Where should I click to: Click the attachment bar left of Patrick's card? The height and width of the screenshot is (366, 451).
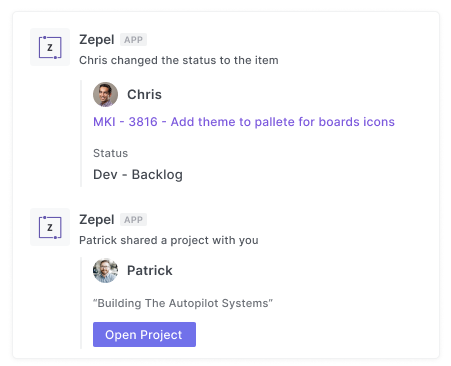[81, 303]
